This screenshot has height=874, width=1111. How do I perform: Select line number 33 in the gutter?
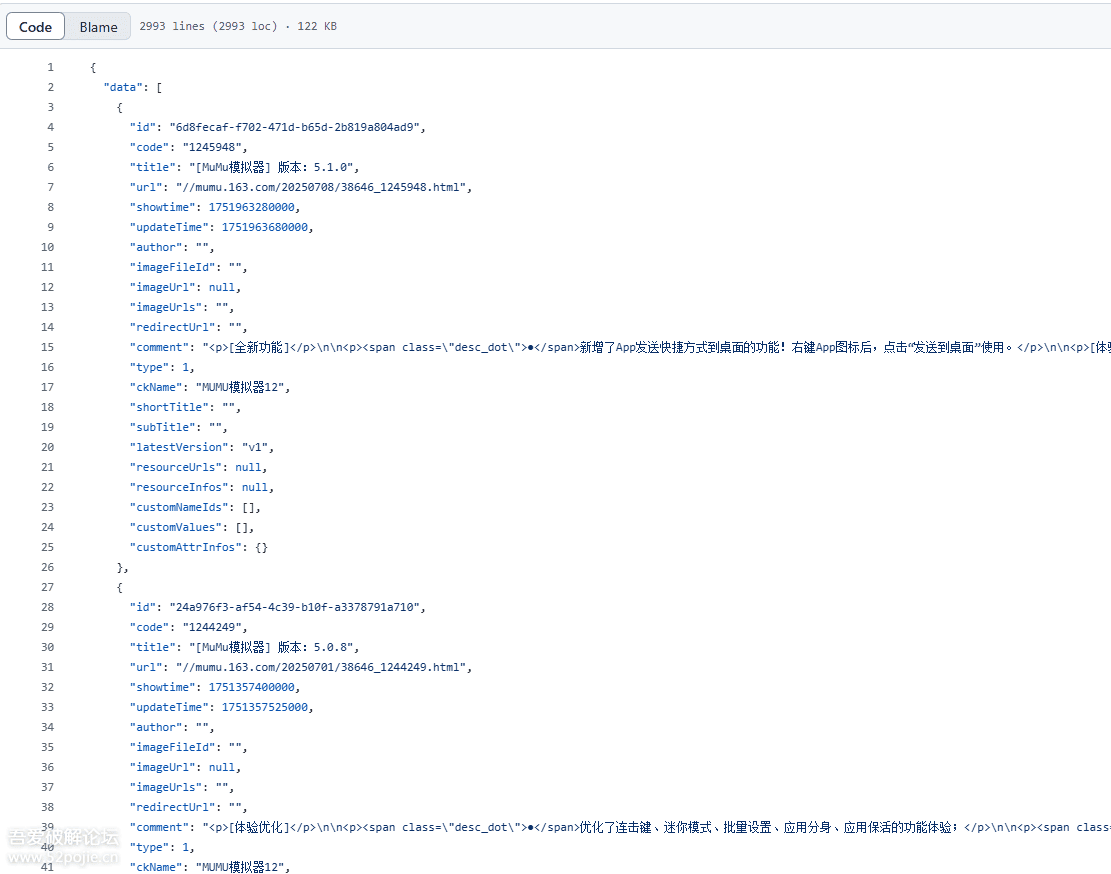47,707
